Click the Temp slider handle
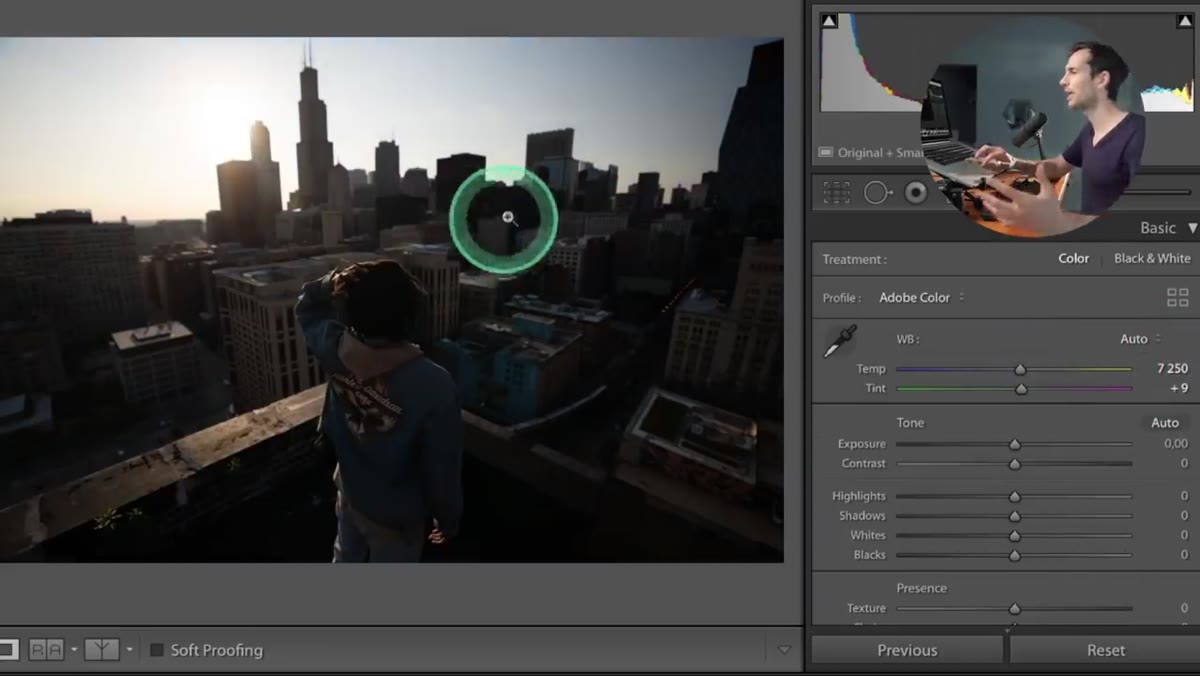Viewport: 1200px width, 676px height. (1020, 369)
